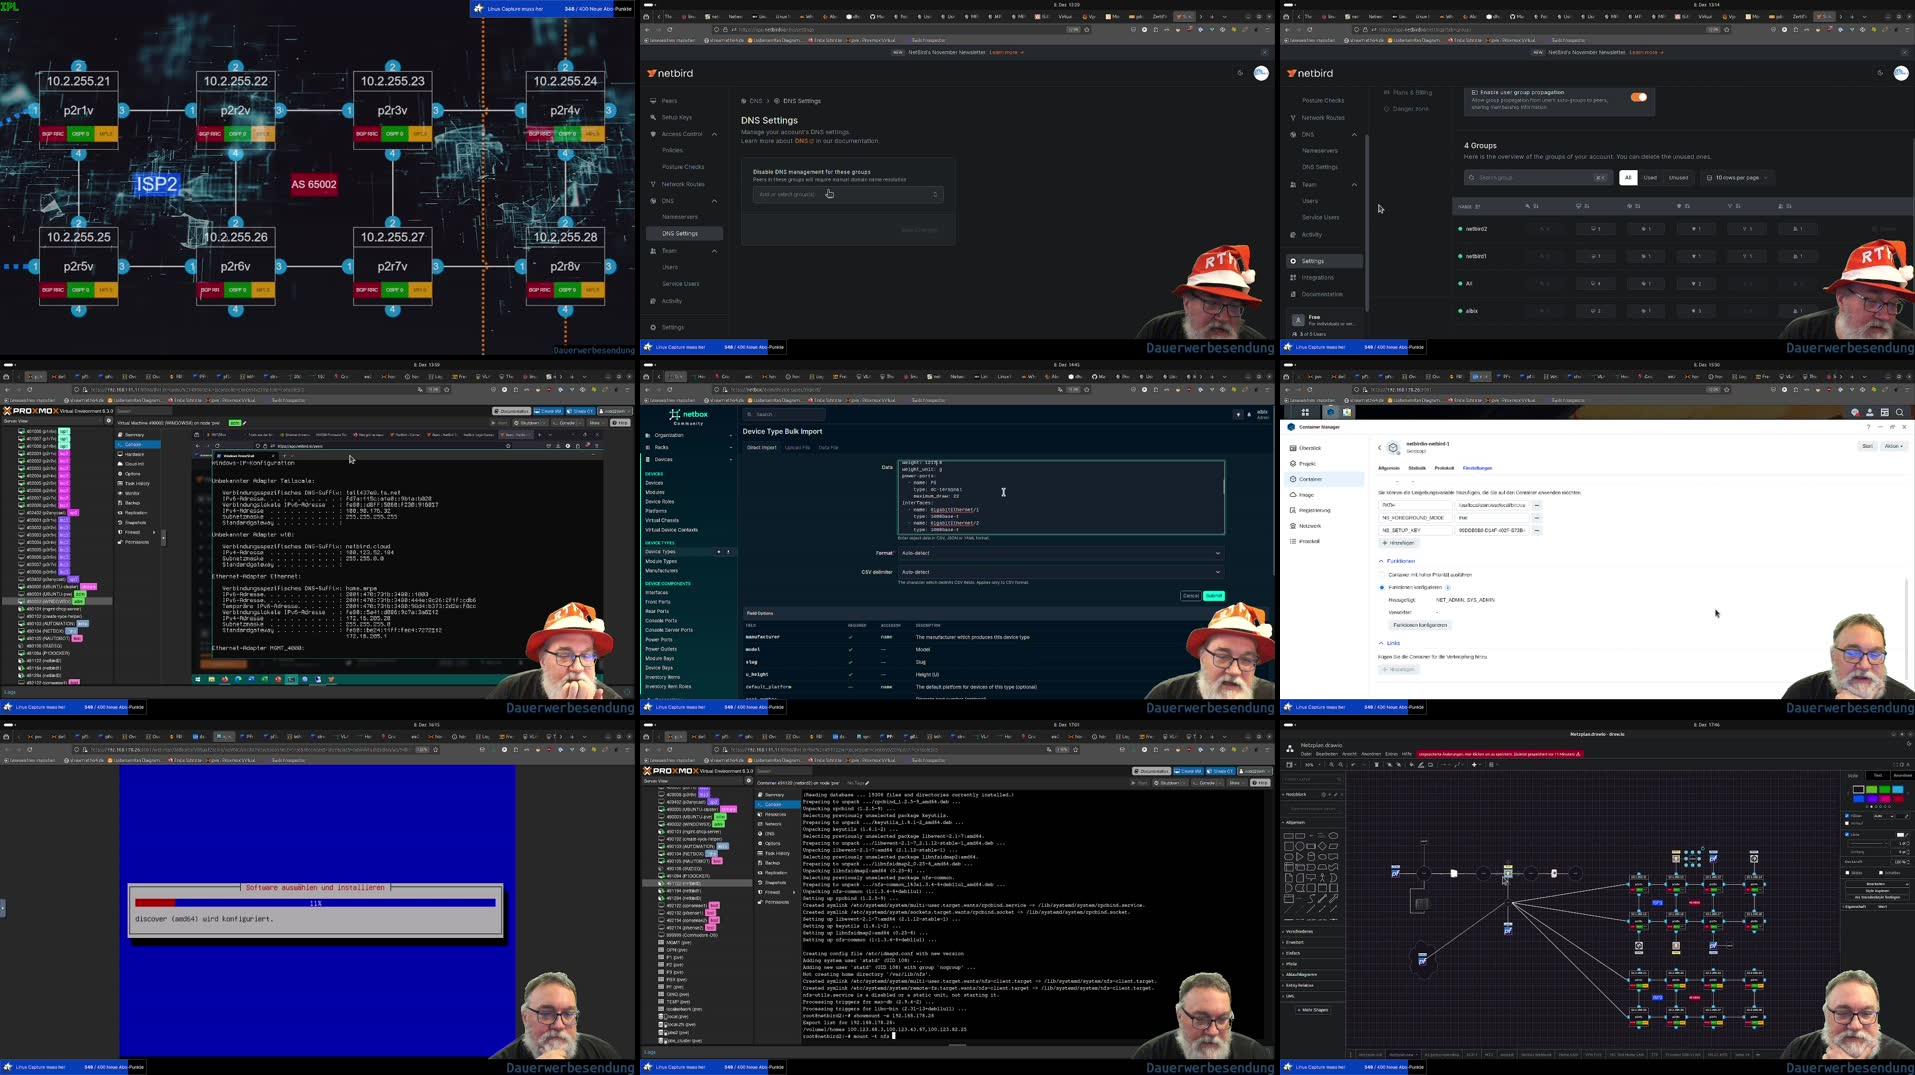The image size is (1915, 1075).
Task: Click Proxmox logo in Windows VM console window
Action: tap(32, 411)
